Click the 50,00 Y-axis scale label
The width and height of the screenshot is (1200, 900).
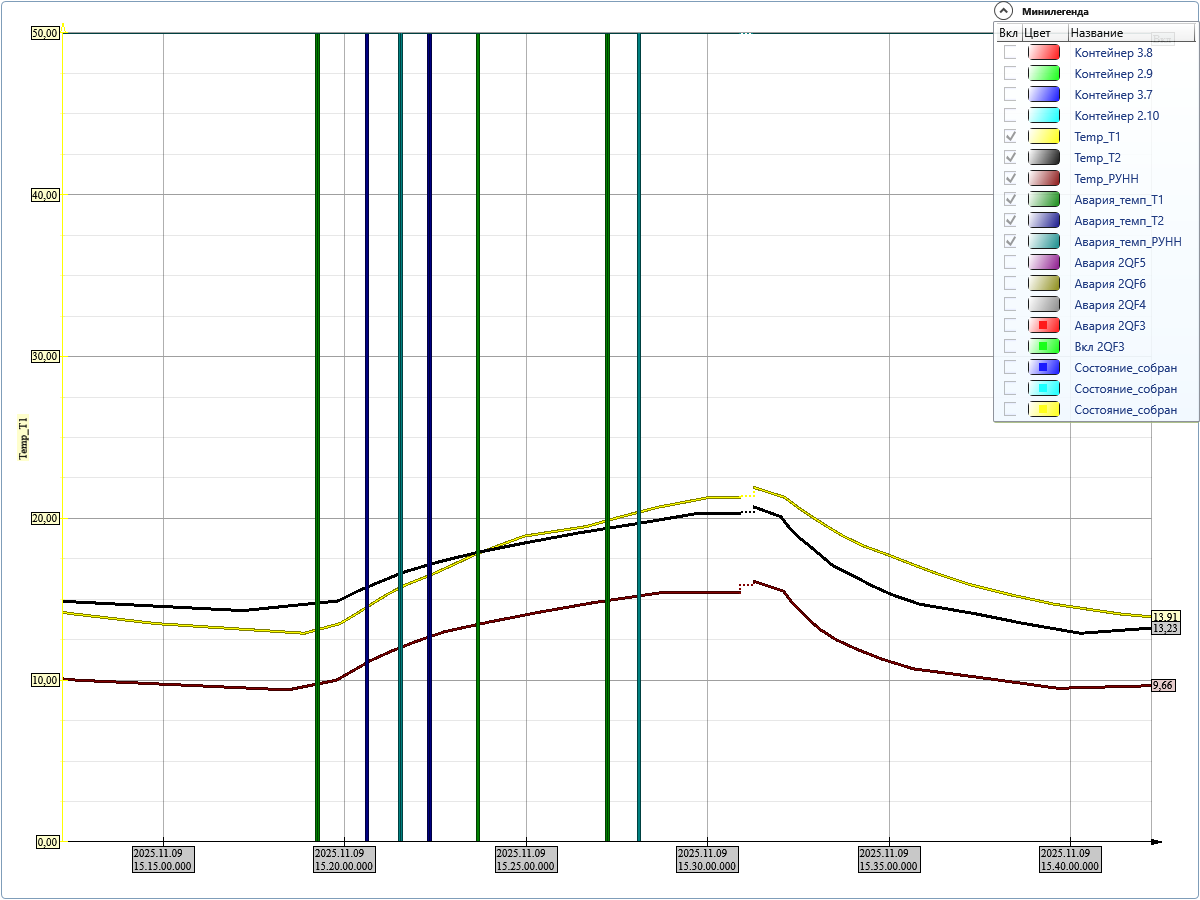coord(47,33)
